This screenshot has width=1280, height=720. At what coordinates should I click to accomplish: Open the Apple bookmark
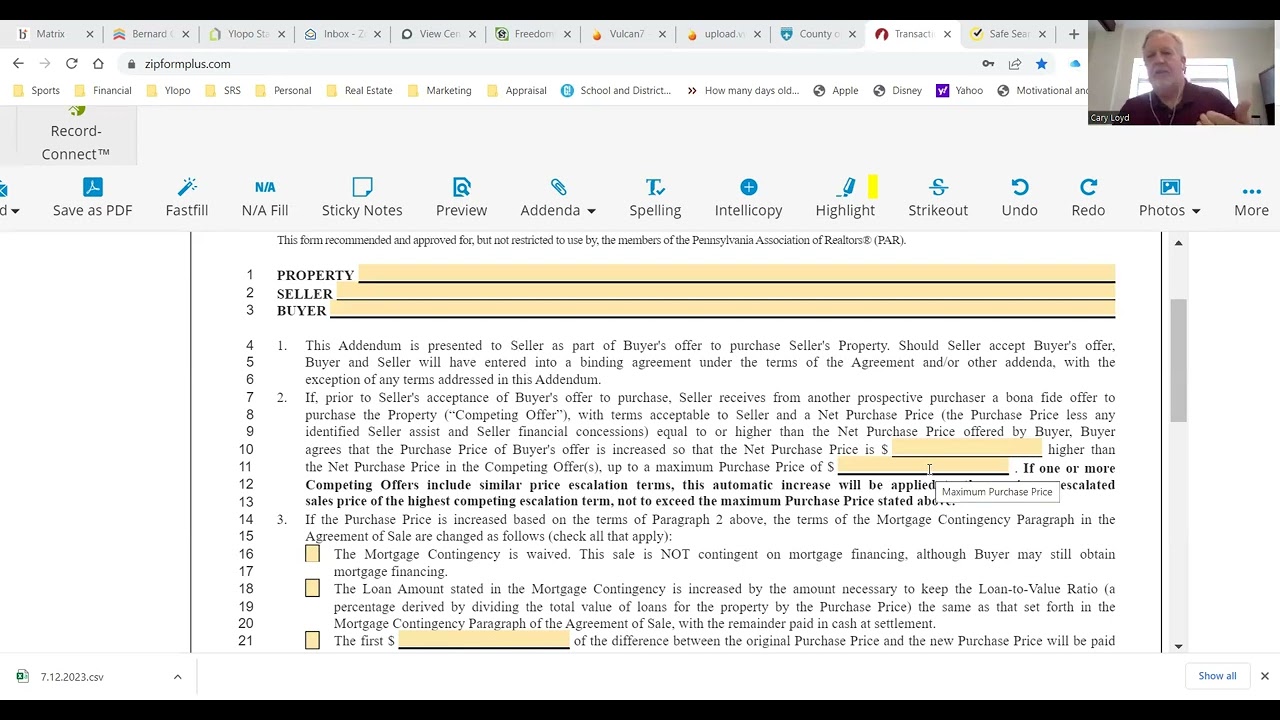[836, 90]
